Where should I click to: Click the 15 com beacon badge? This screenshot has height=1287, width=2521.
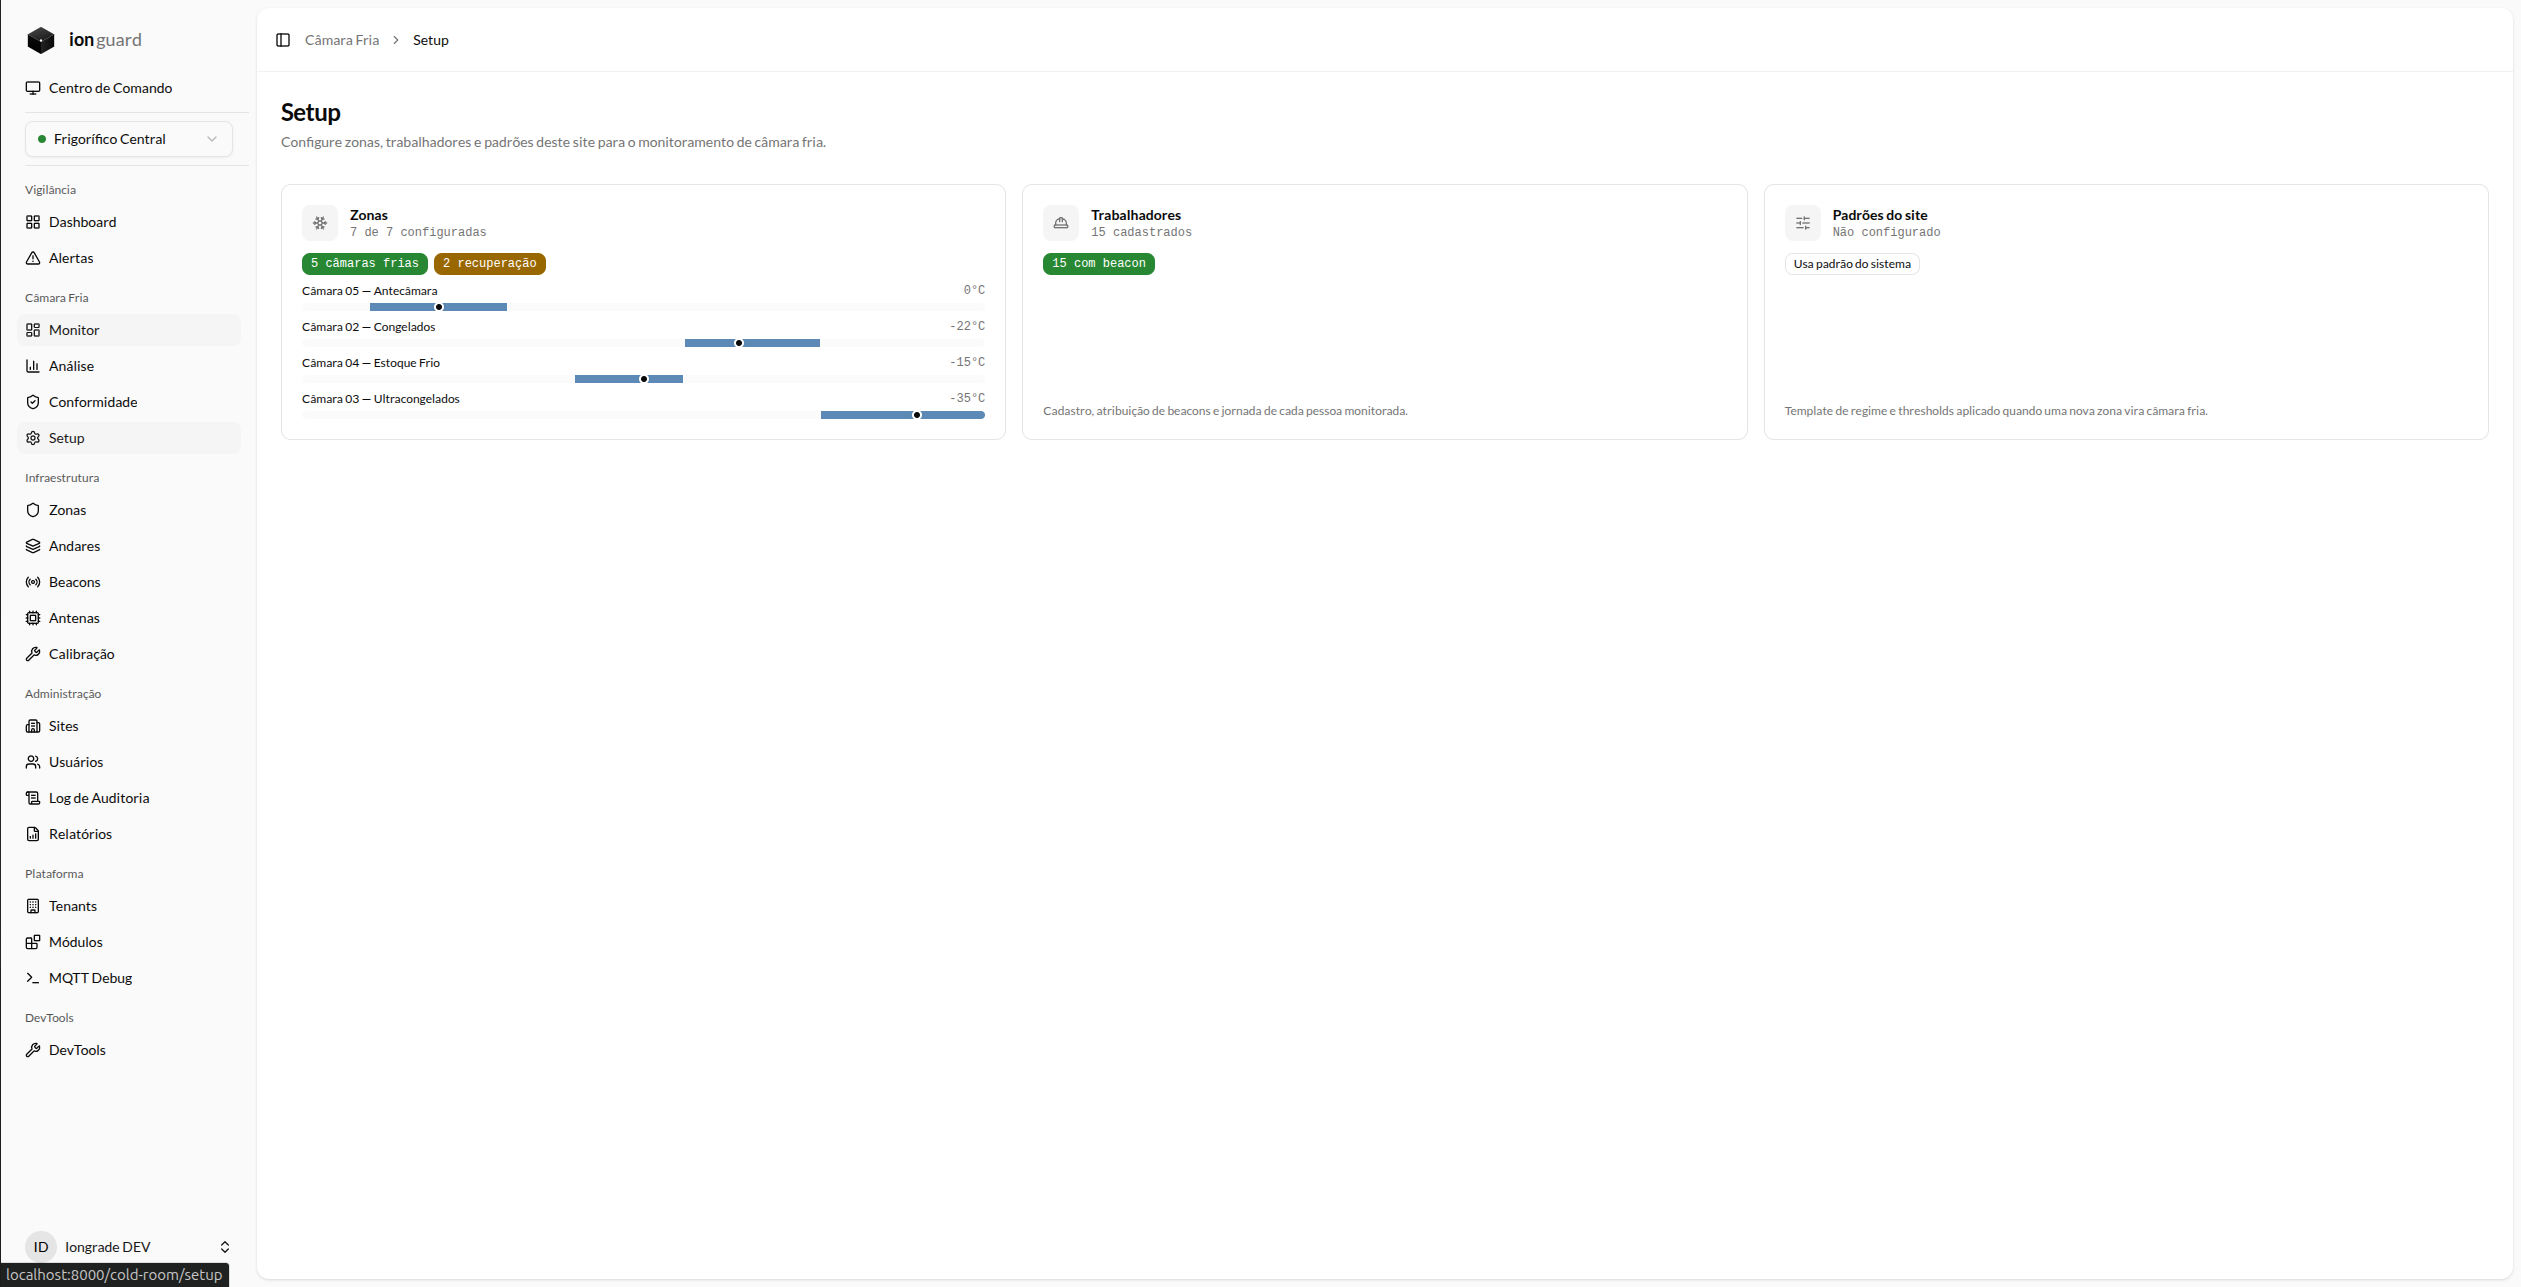click(1099, 264)
